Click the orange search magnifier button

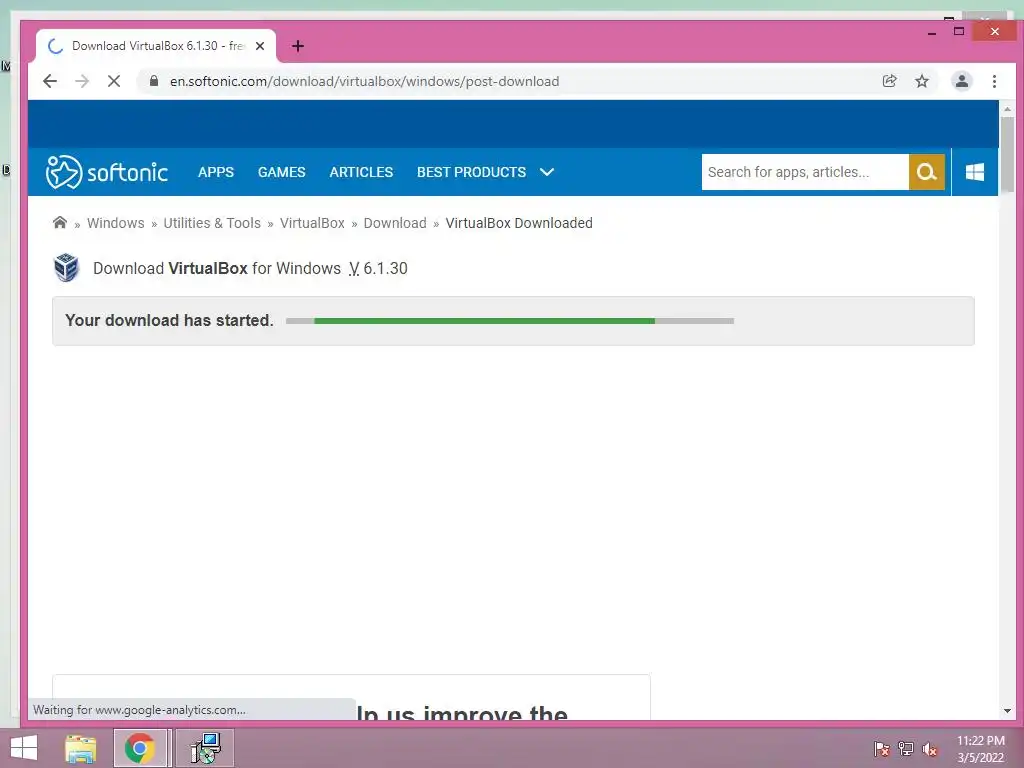pyautogui.click(x=927, y=172)
